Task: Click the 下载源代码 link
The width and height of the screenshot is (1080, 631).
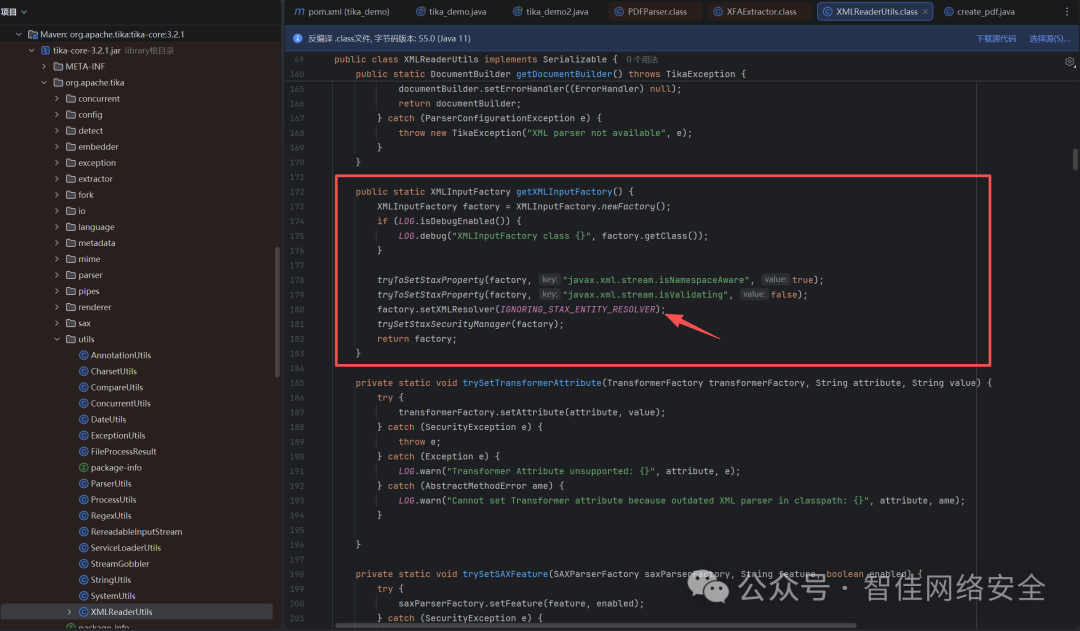Action: click(x=995, y=39)
